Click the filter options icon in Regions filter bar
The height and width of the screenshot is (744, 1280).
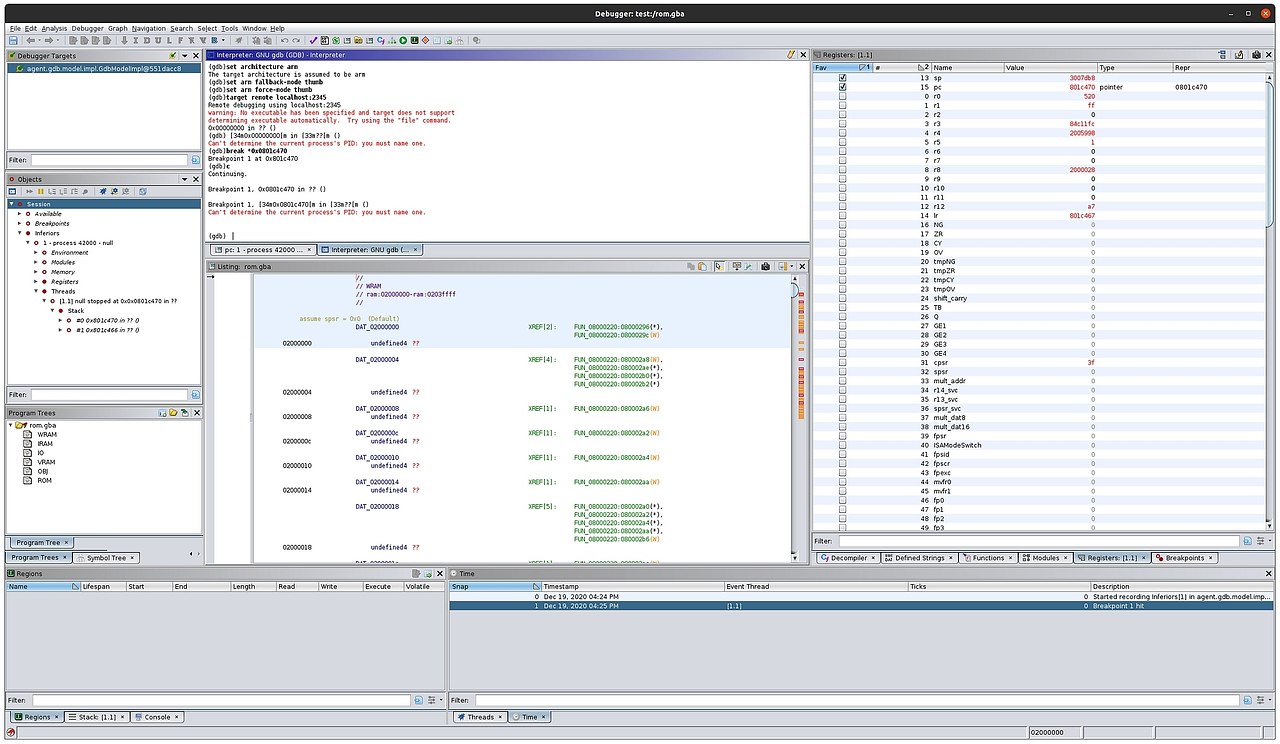pyautogui.click(x=419, y=700)
